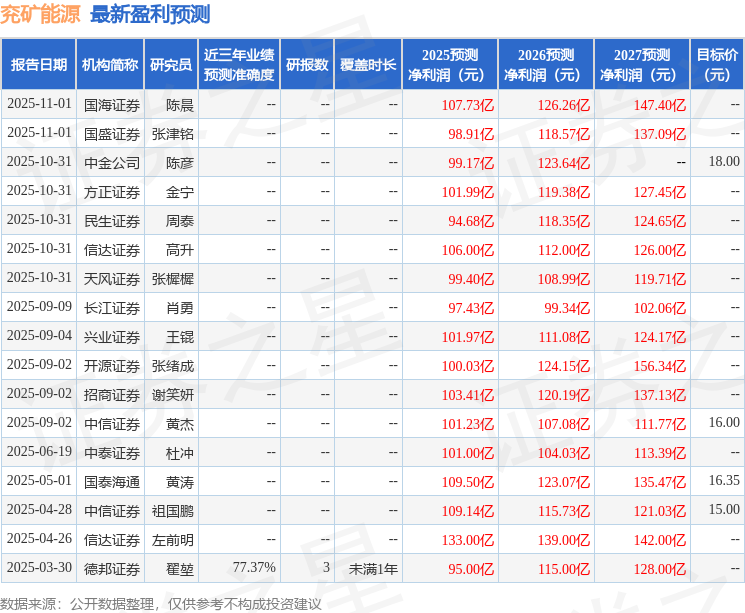Click the 133.00亿 profit forecast
Screen dimensions: 745x613
pyautogui.click(x=468, y=540)
